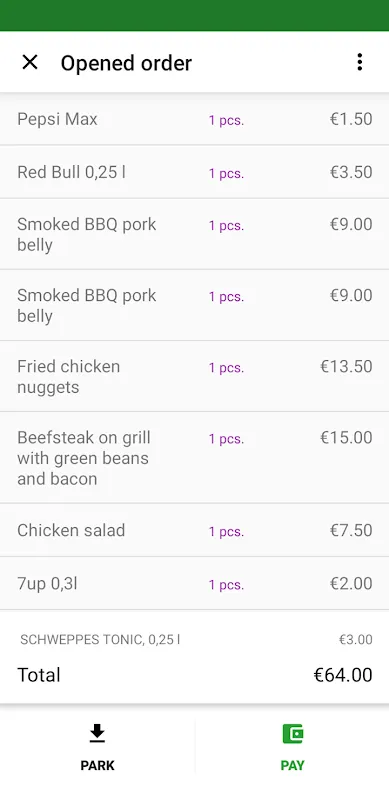Tap the Park download arrow icon
This screenshot has width=389, height=800.
[97, 734]
